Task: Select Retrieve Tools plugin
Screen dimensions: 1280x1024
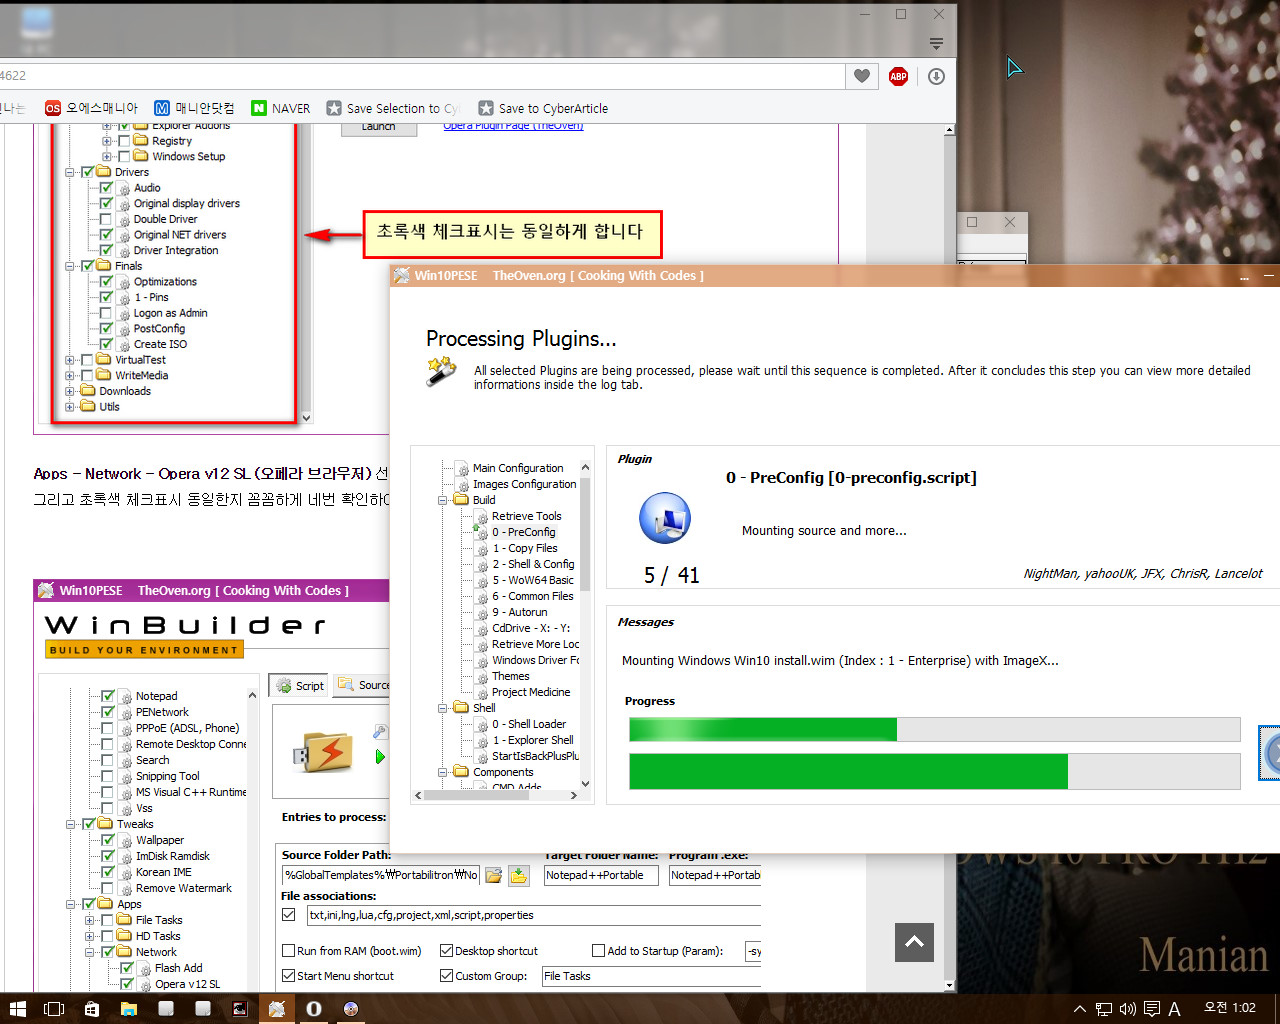Action: click(x=526, y=516)
